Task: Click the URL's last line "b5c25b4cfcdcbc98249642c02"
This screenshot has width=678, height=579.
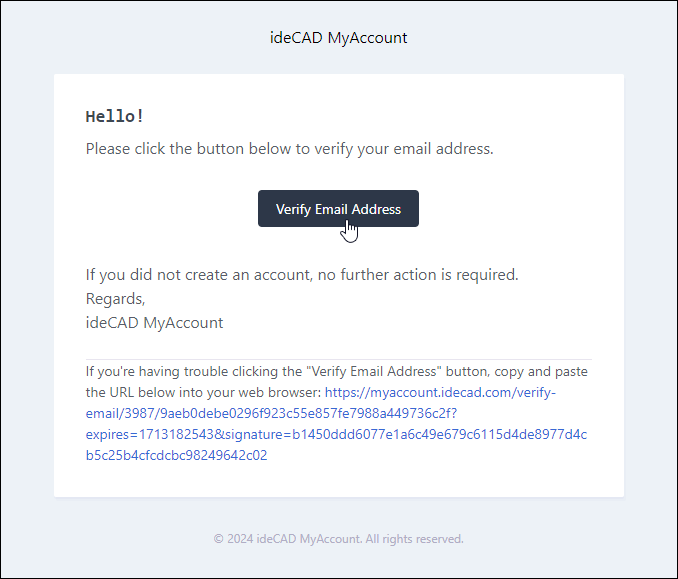Action: (x=176, y=456)
